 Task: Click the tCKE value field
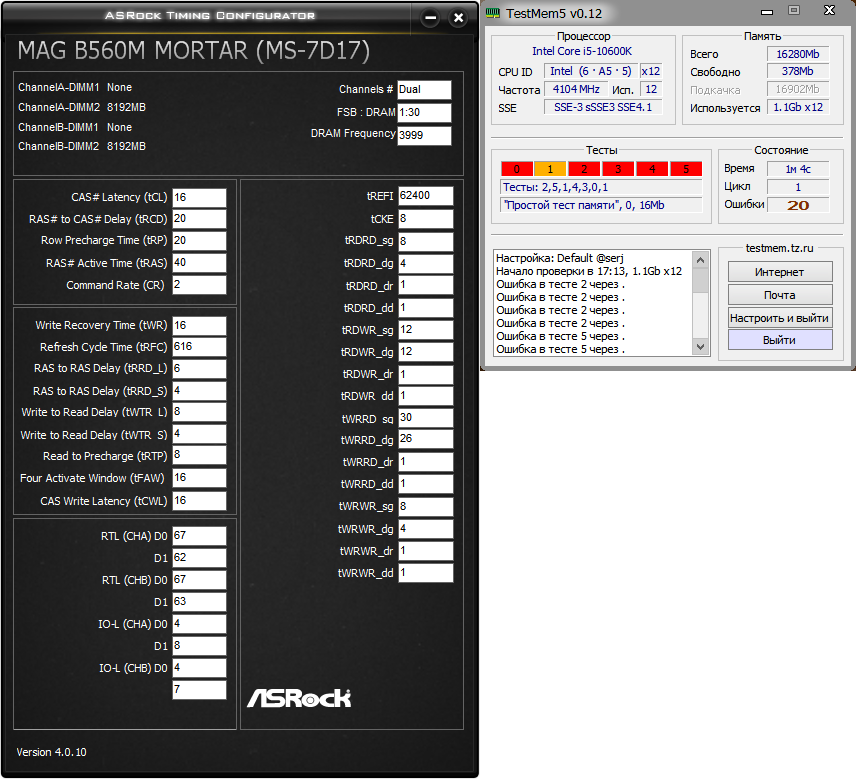pyautogui.click(x=425, y=219)
